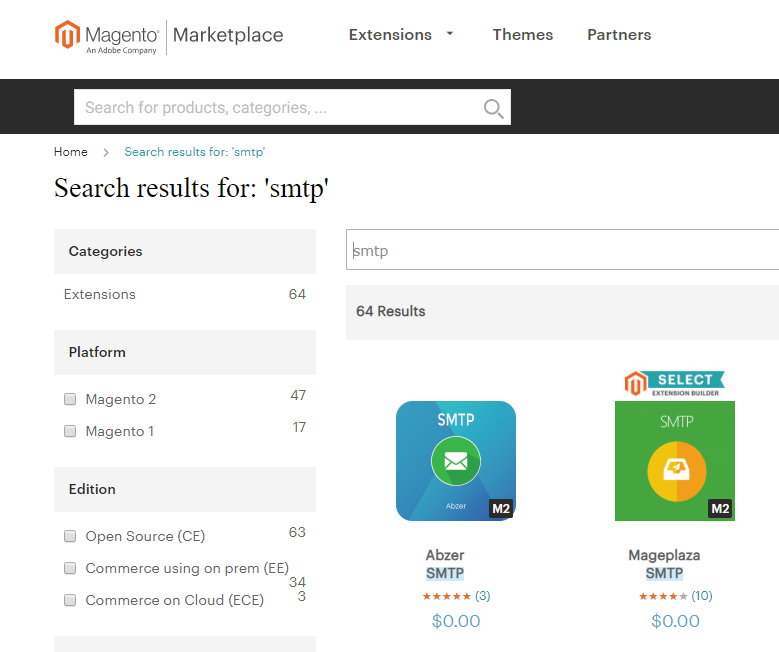
Task: Open the Partners menu item
Action: 619,35
